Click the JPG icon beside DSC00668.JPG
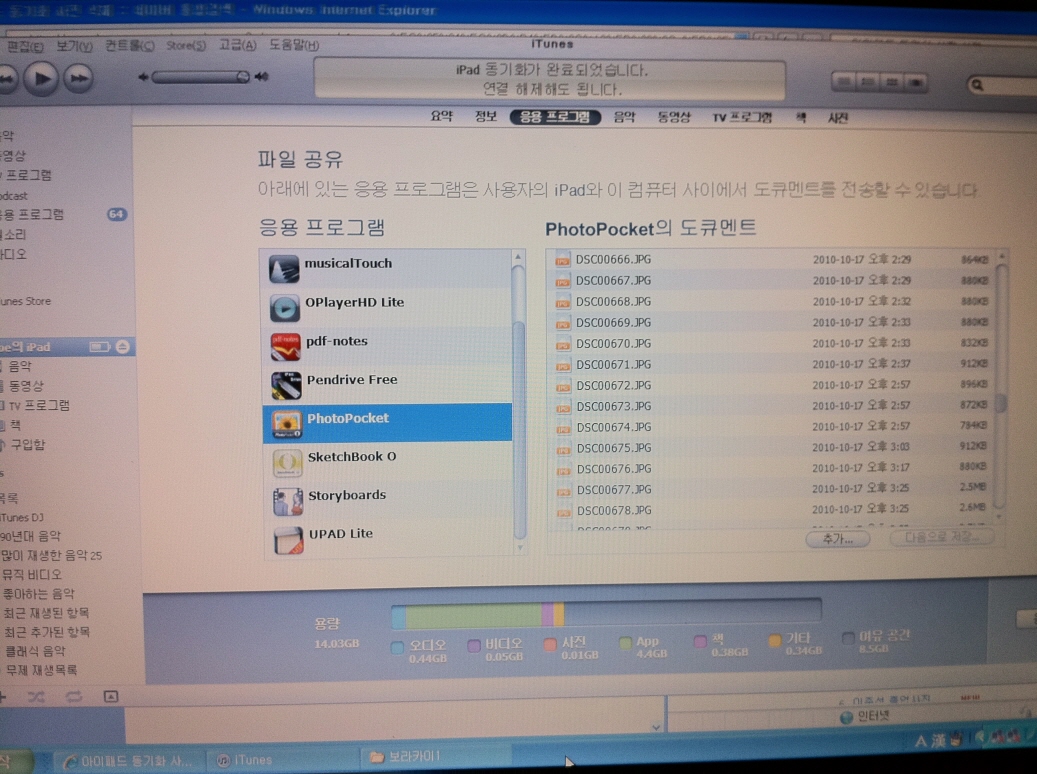 [563, 302]
